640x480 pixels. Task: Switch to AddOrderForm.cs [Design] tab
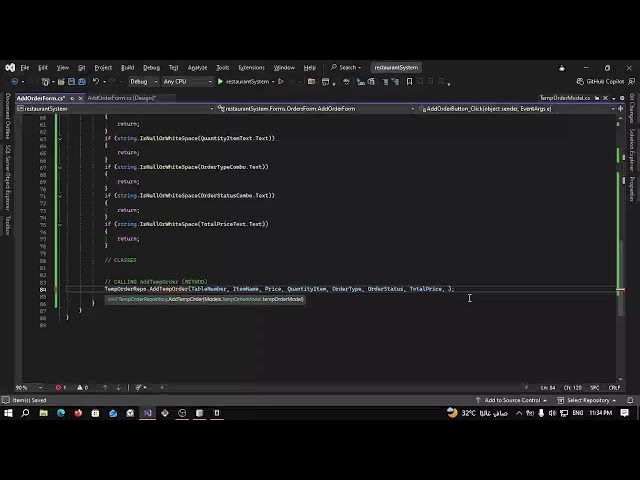[x=122, y=98]
